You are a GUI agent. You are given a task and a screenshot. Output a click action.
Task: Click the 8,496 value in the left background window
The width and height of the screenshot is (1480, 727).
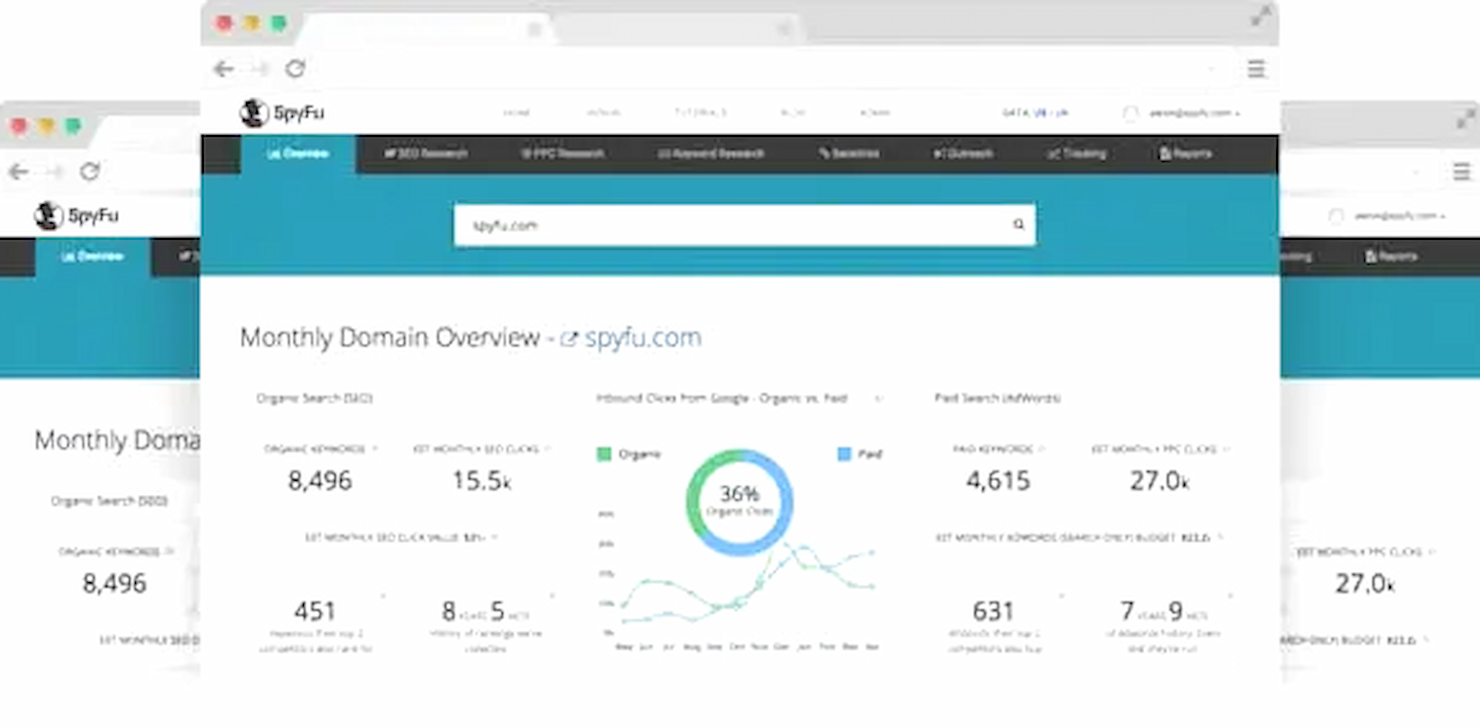point(114,583)
